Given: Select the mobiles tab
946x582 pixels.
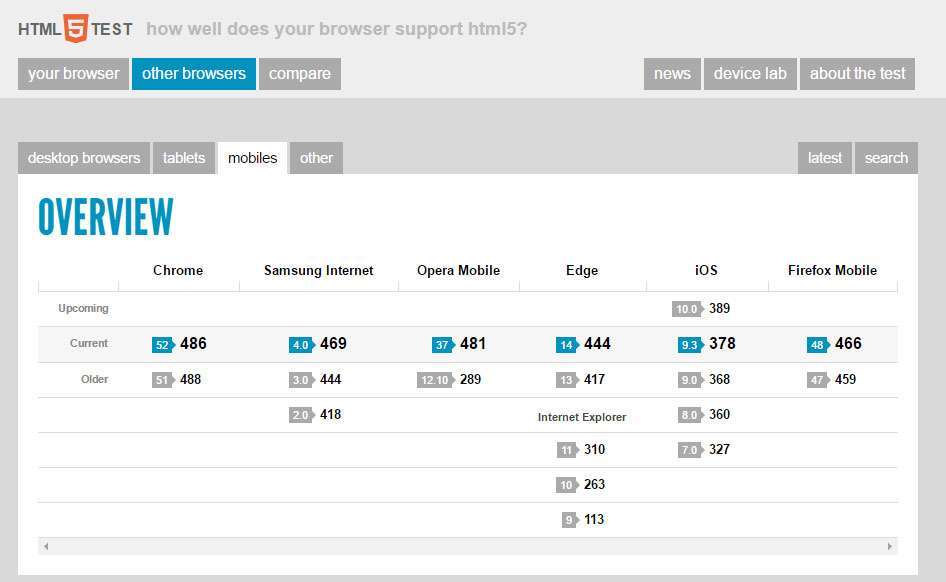Looking at the screenshot, I should pyautogui.click(x=252, y=158).
